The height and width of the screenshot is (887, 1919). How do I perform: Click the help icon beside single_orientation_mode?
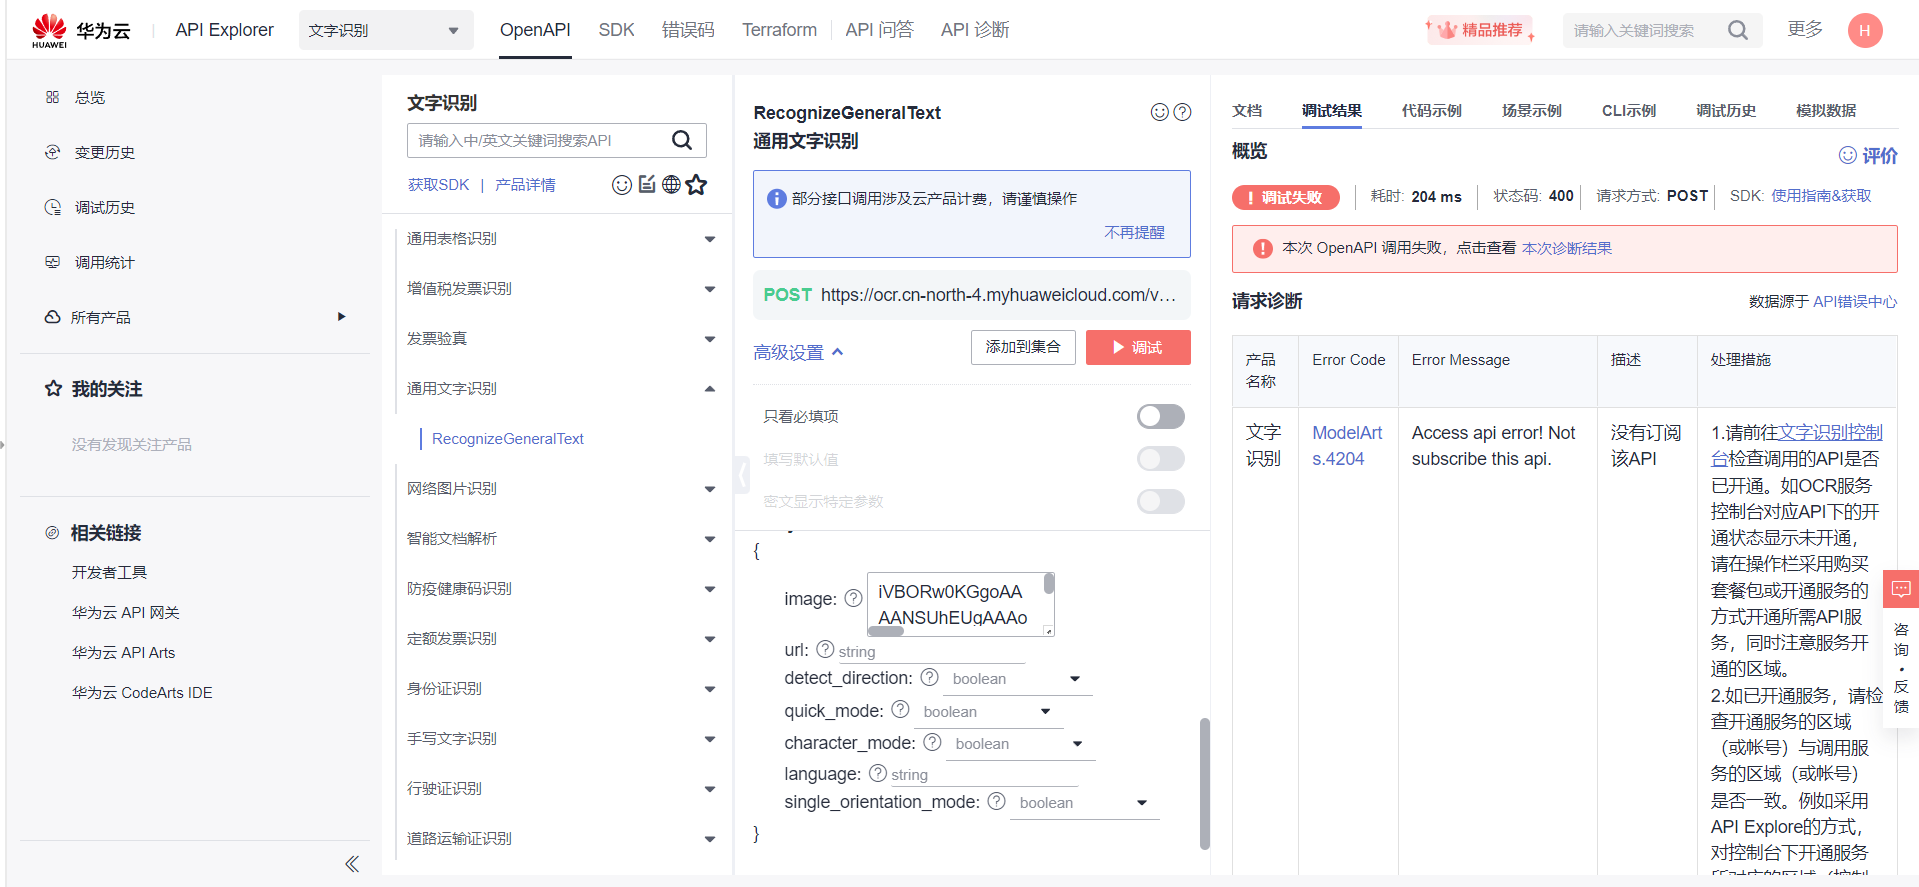point(996,801)
